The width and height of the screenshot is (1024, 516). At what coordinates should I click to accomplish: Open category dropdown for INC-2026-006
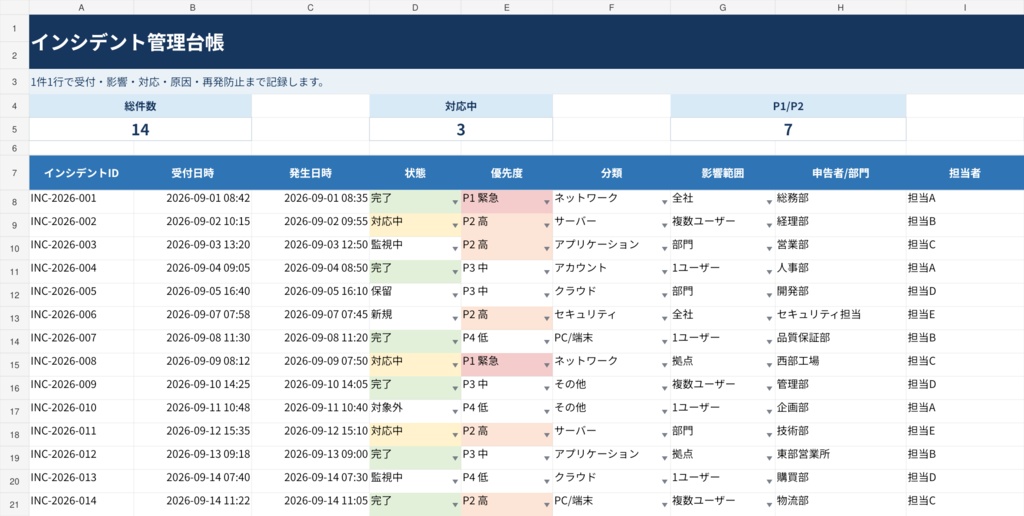(664, 319)
